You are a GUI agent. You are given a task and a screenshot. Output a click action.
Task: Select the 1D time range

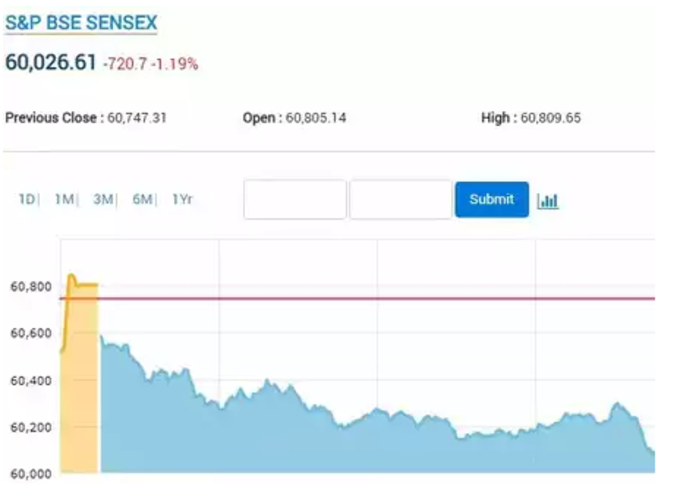[26, 199]
